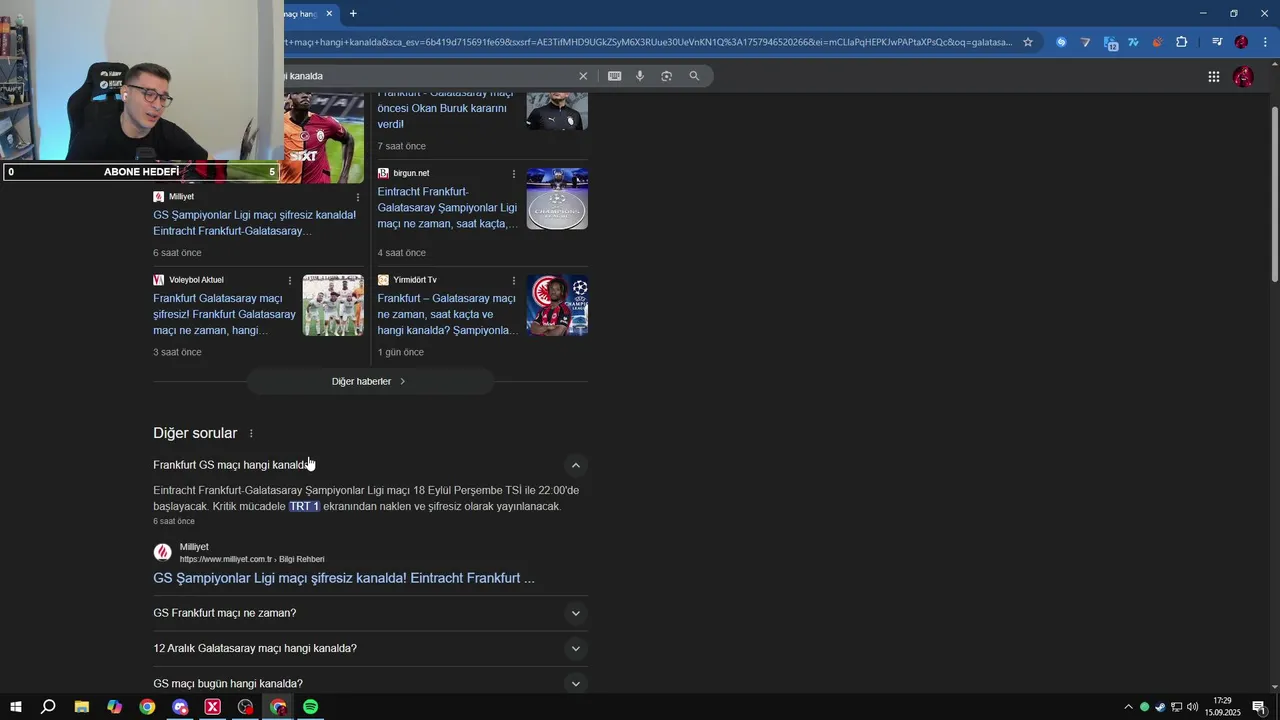Open Windows taskbar search

pyautogui.click(x=48, y=707)
